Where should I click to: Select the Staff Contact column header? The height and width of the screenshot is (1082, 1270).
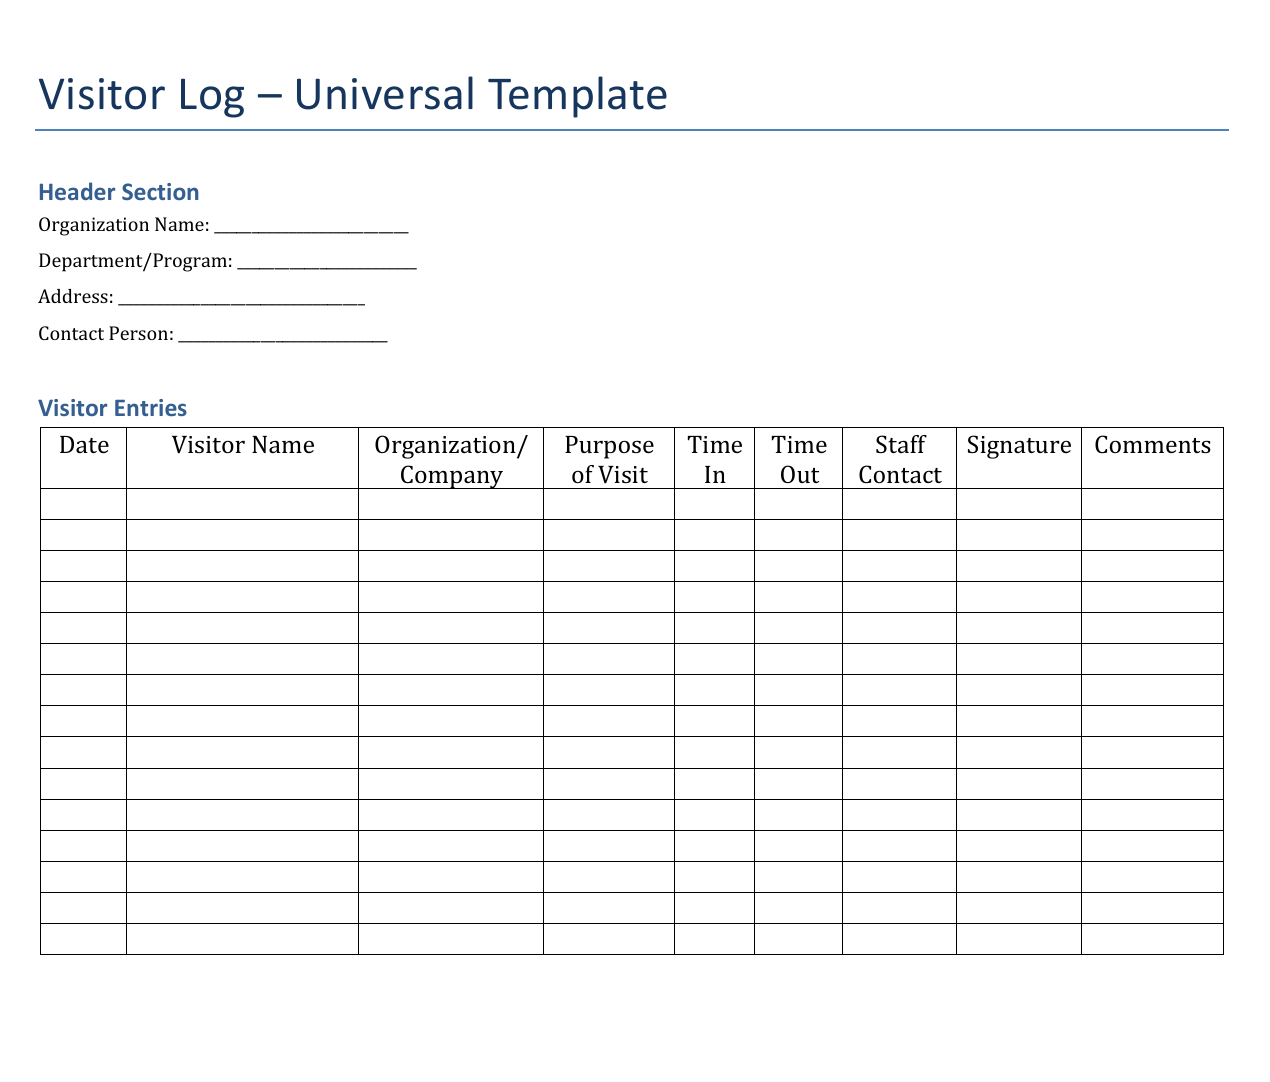[x=899, y=459]
